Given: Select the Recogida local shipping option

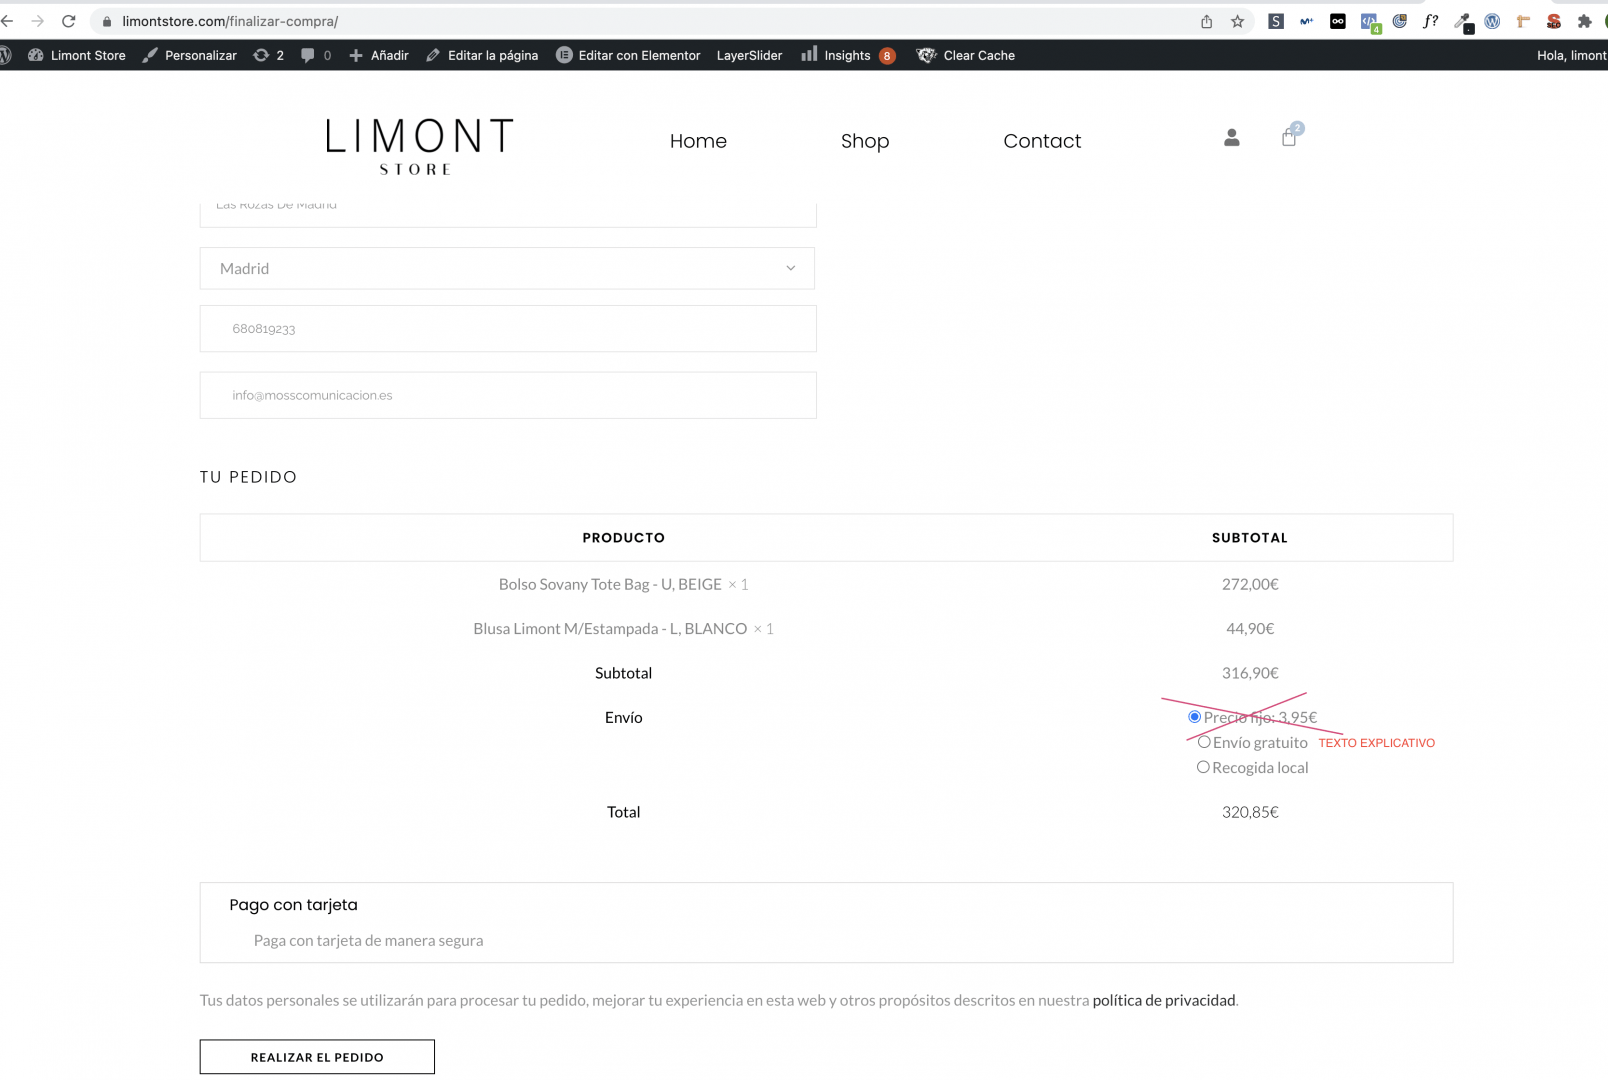Looking at the screenshot, I should tap(1203, 767).
